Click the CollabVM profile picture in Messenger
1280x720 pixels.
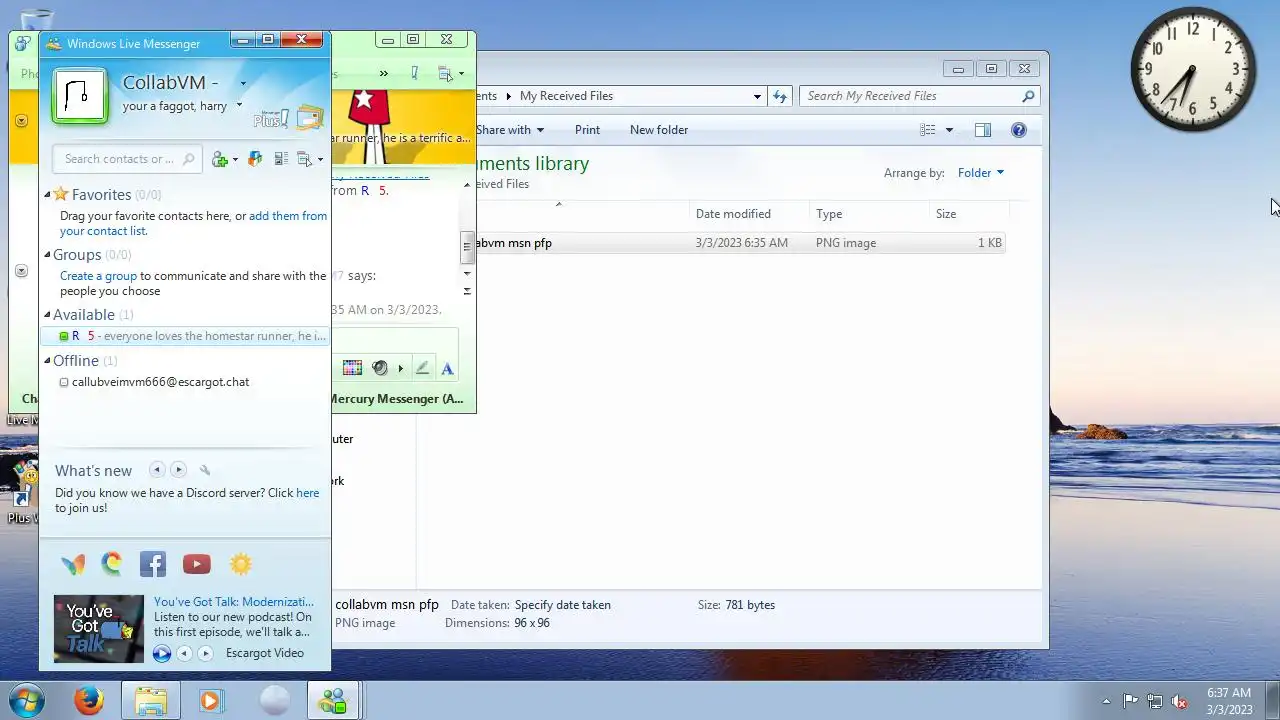pyautogui.click(x=80, y=96)
